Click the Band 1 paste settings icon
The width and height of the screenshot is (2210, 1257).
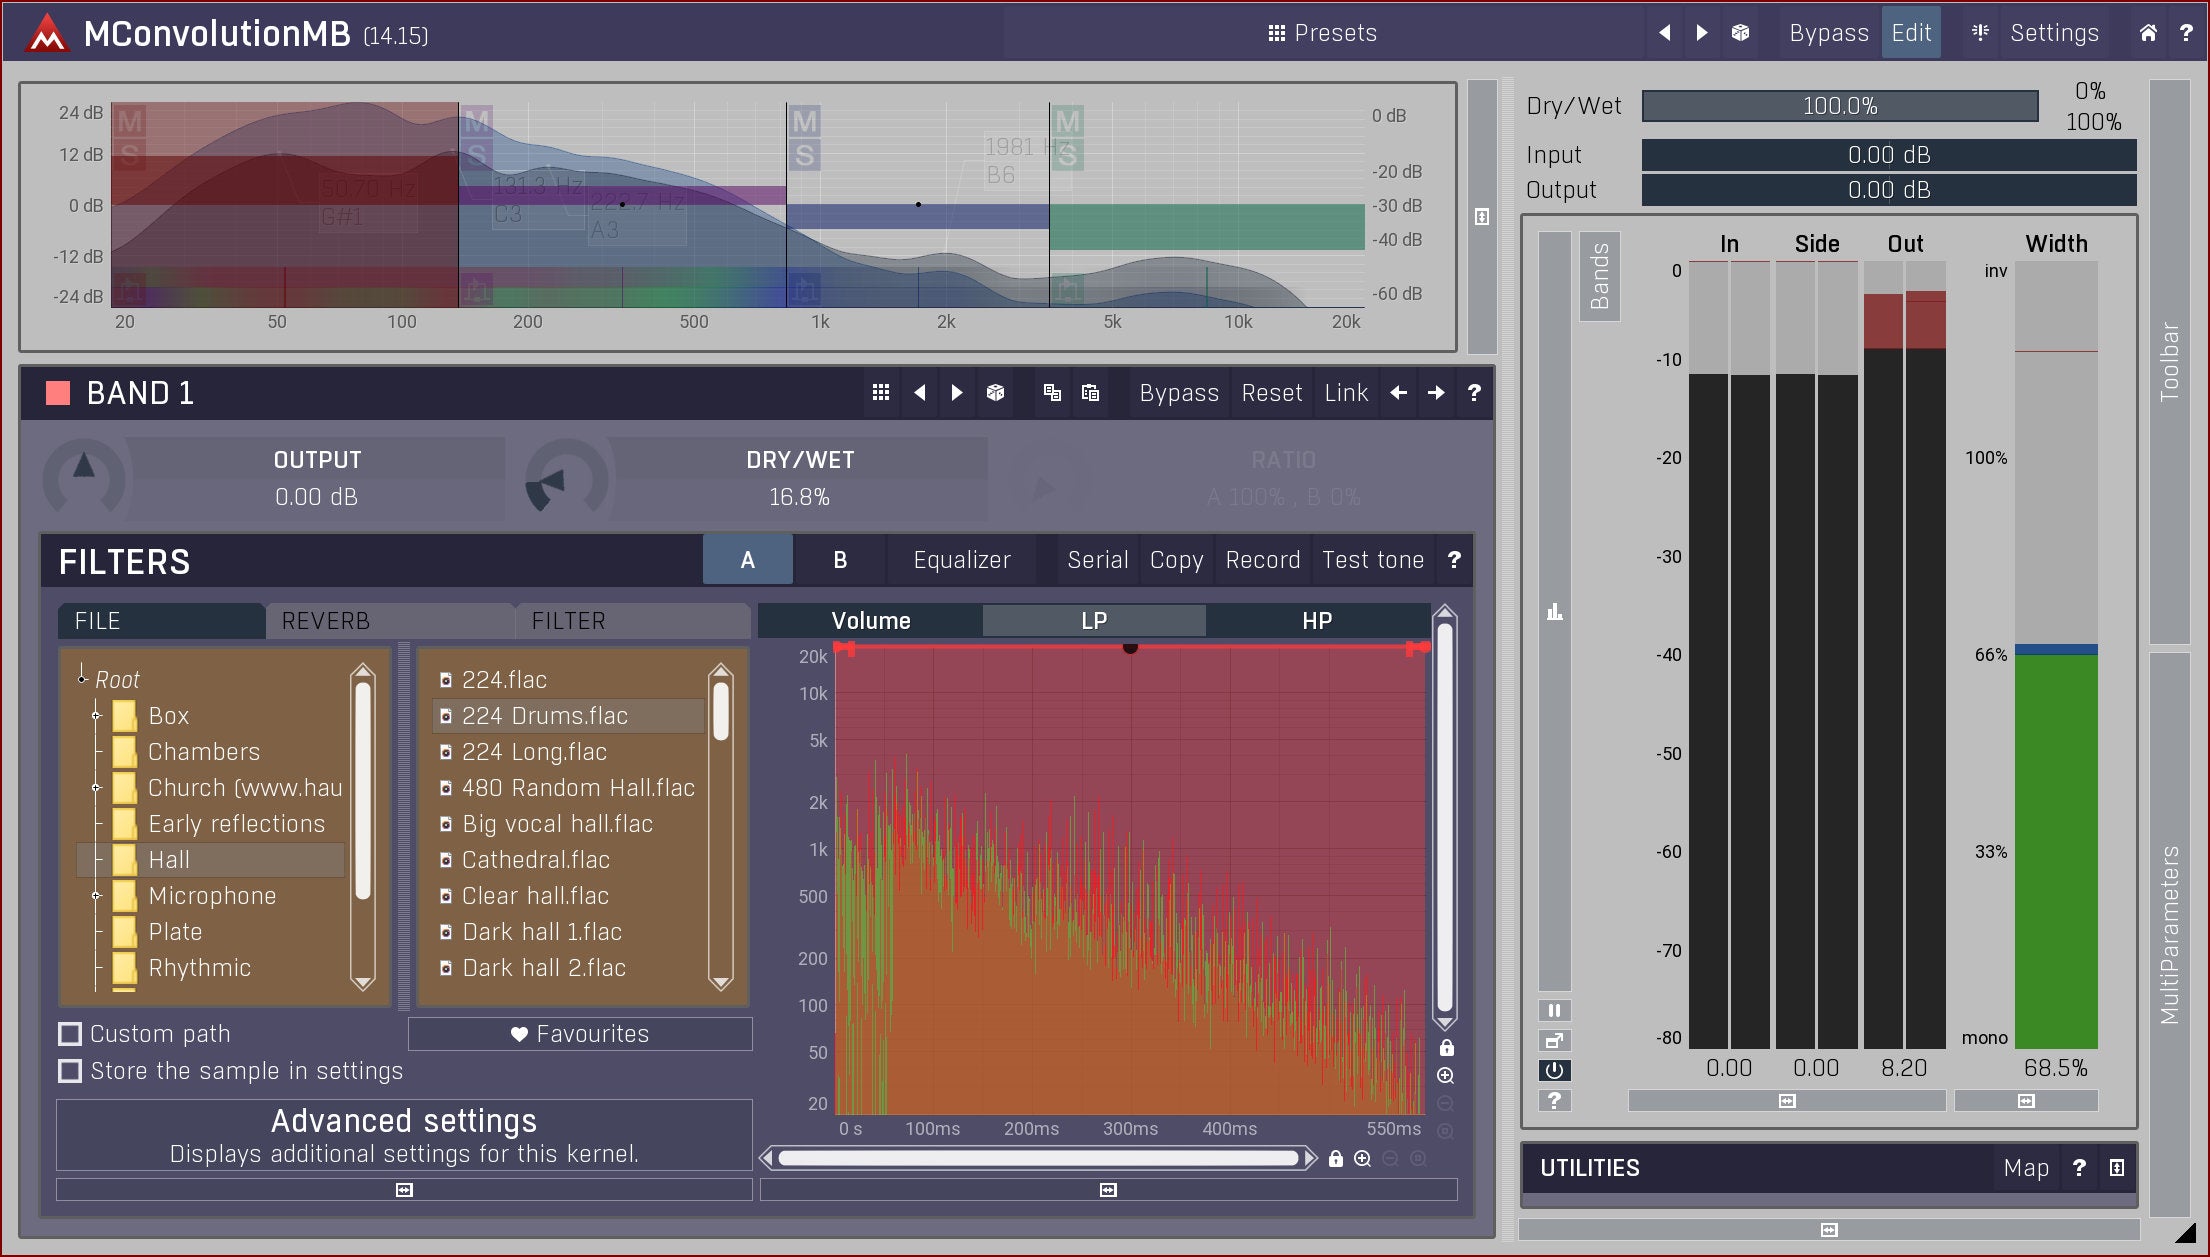click(1090, 393)
